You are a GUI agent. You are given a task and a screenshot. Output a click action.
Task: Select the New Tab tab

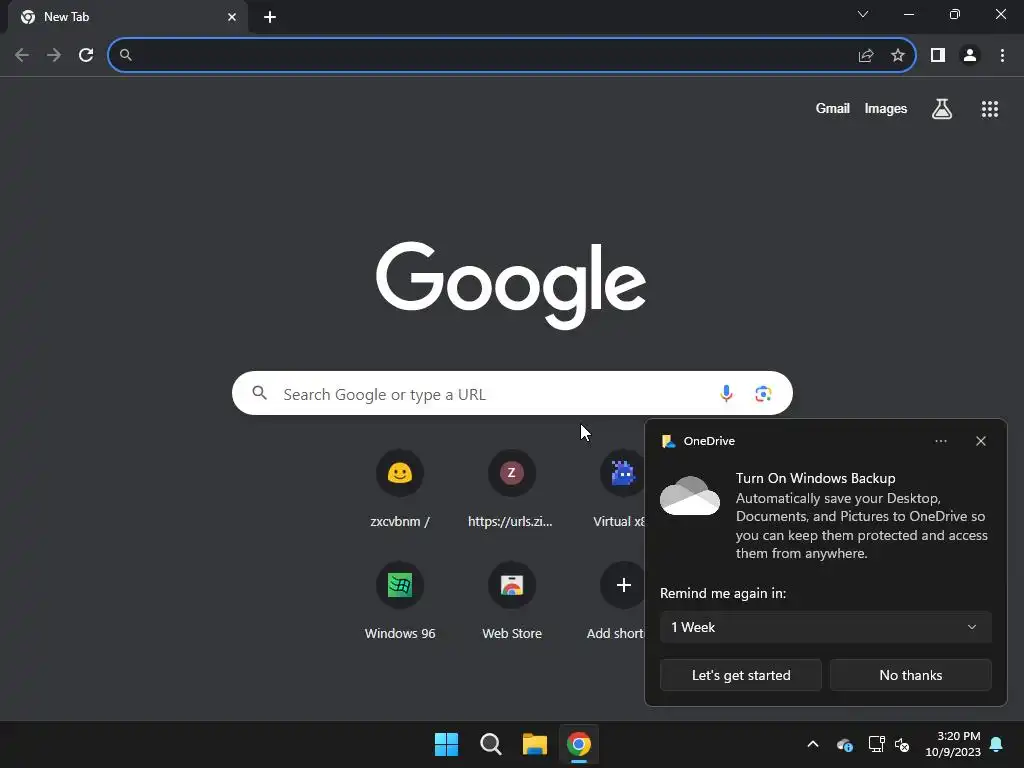[x=127, y=17]
